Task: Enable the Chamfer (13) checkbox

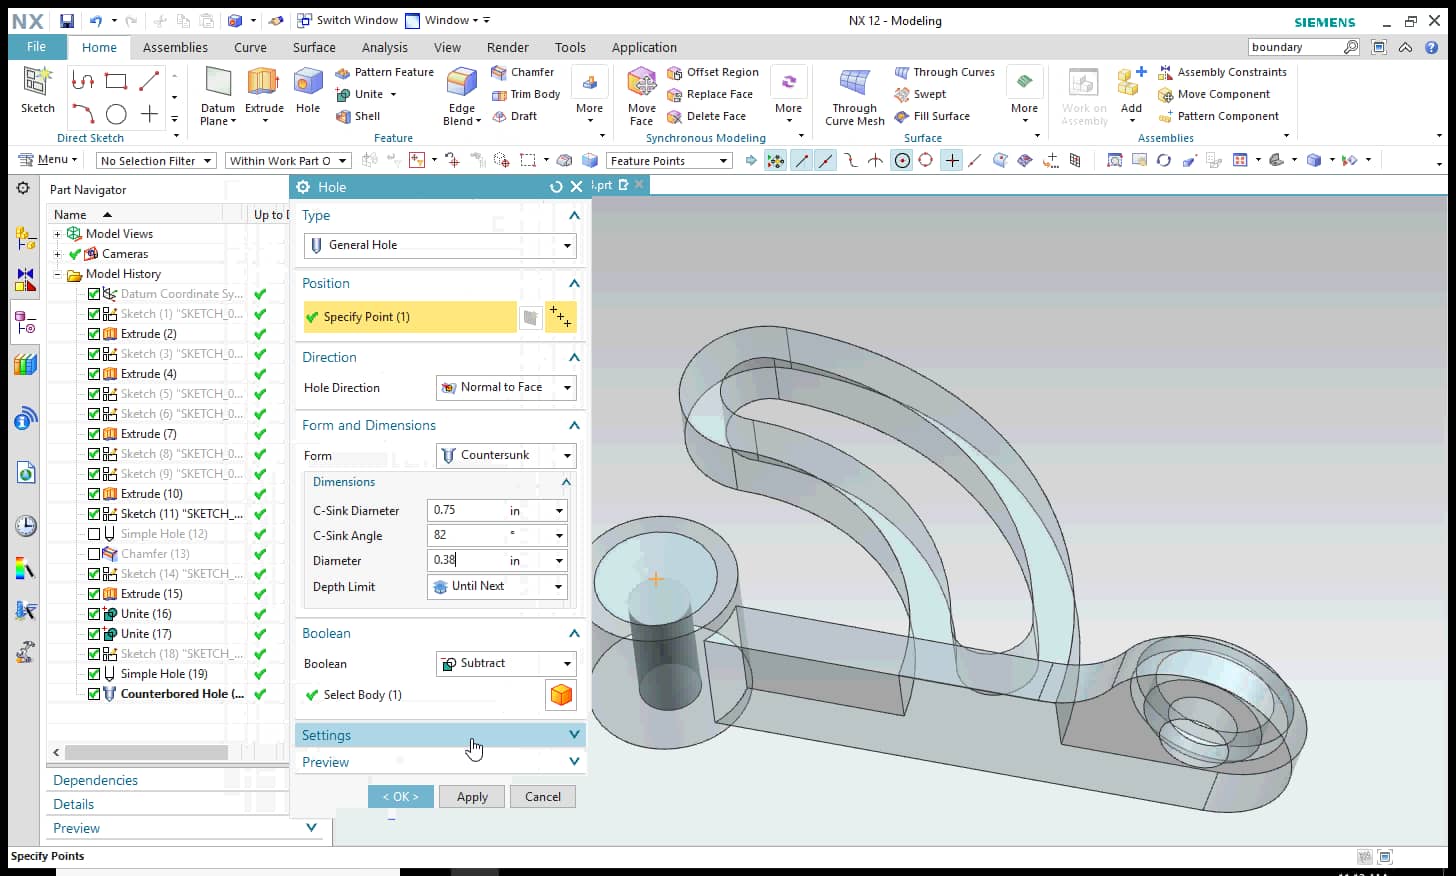Action: click(94, 554)
